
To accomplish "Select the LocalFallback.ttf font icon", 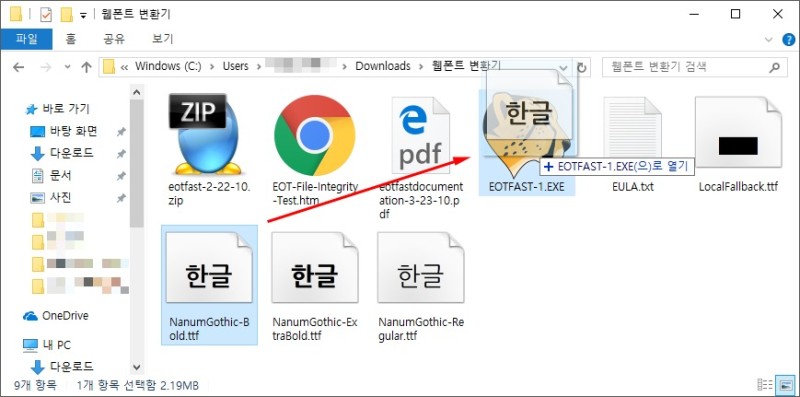I will coord(738,133).
